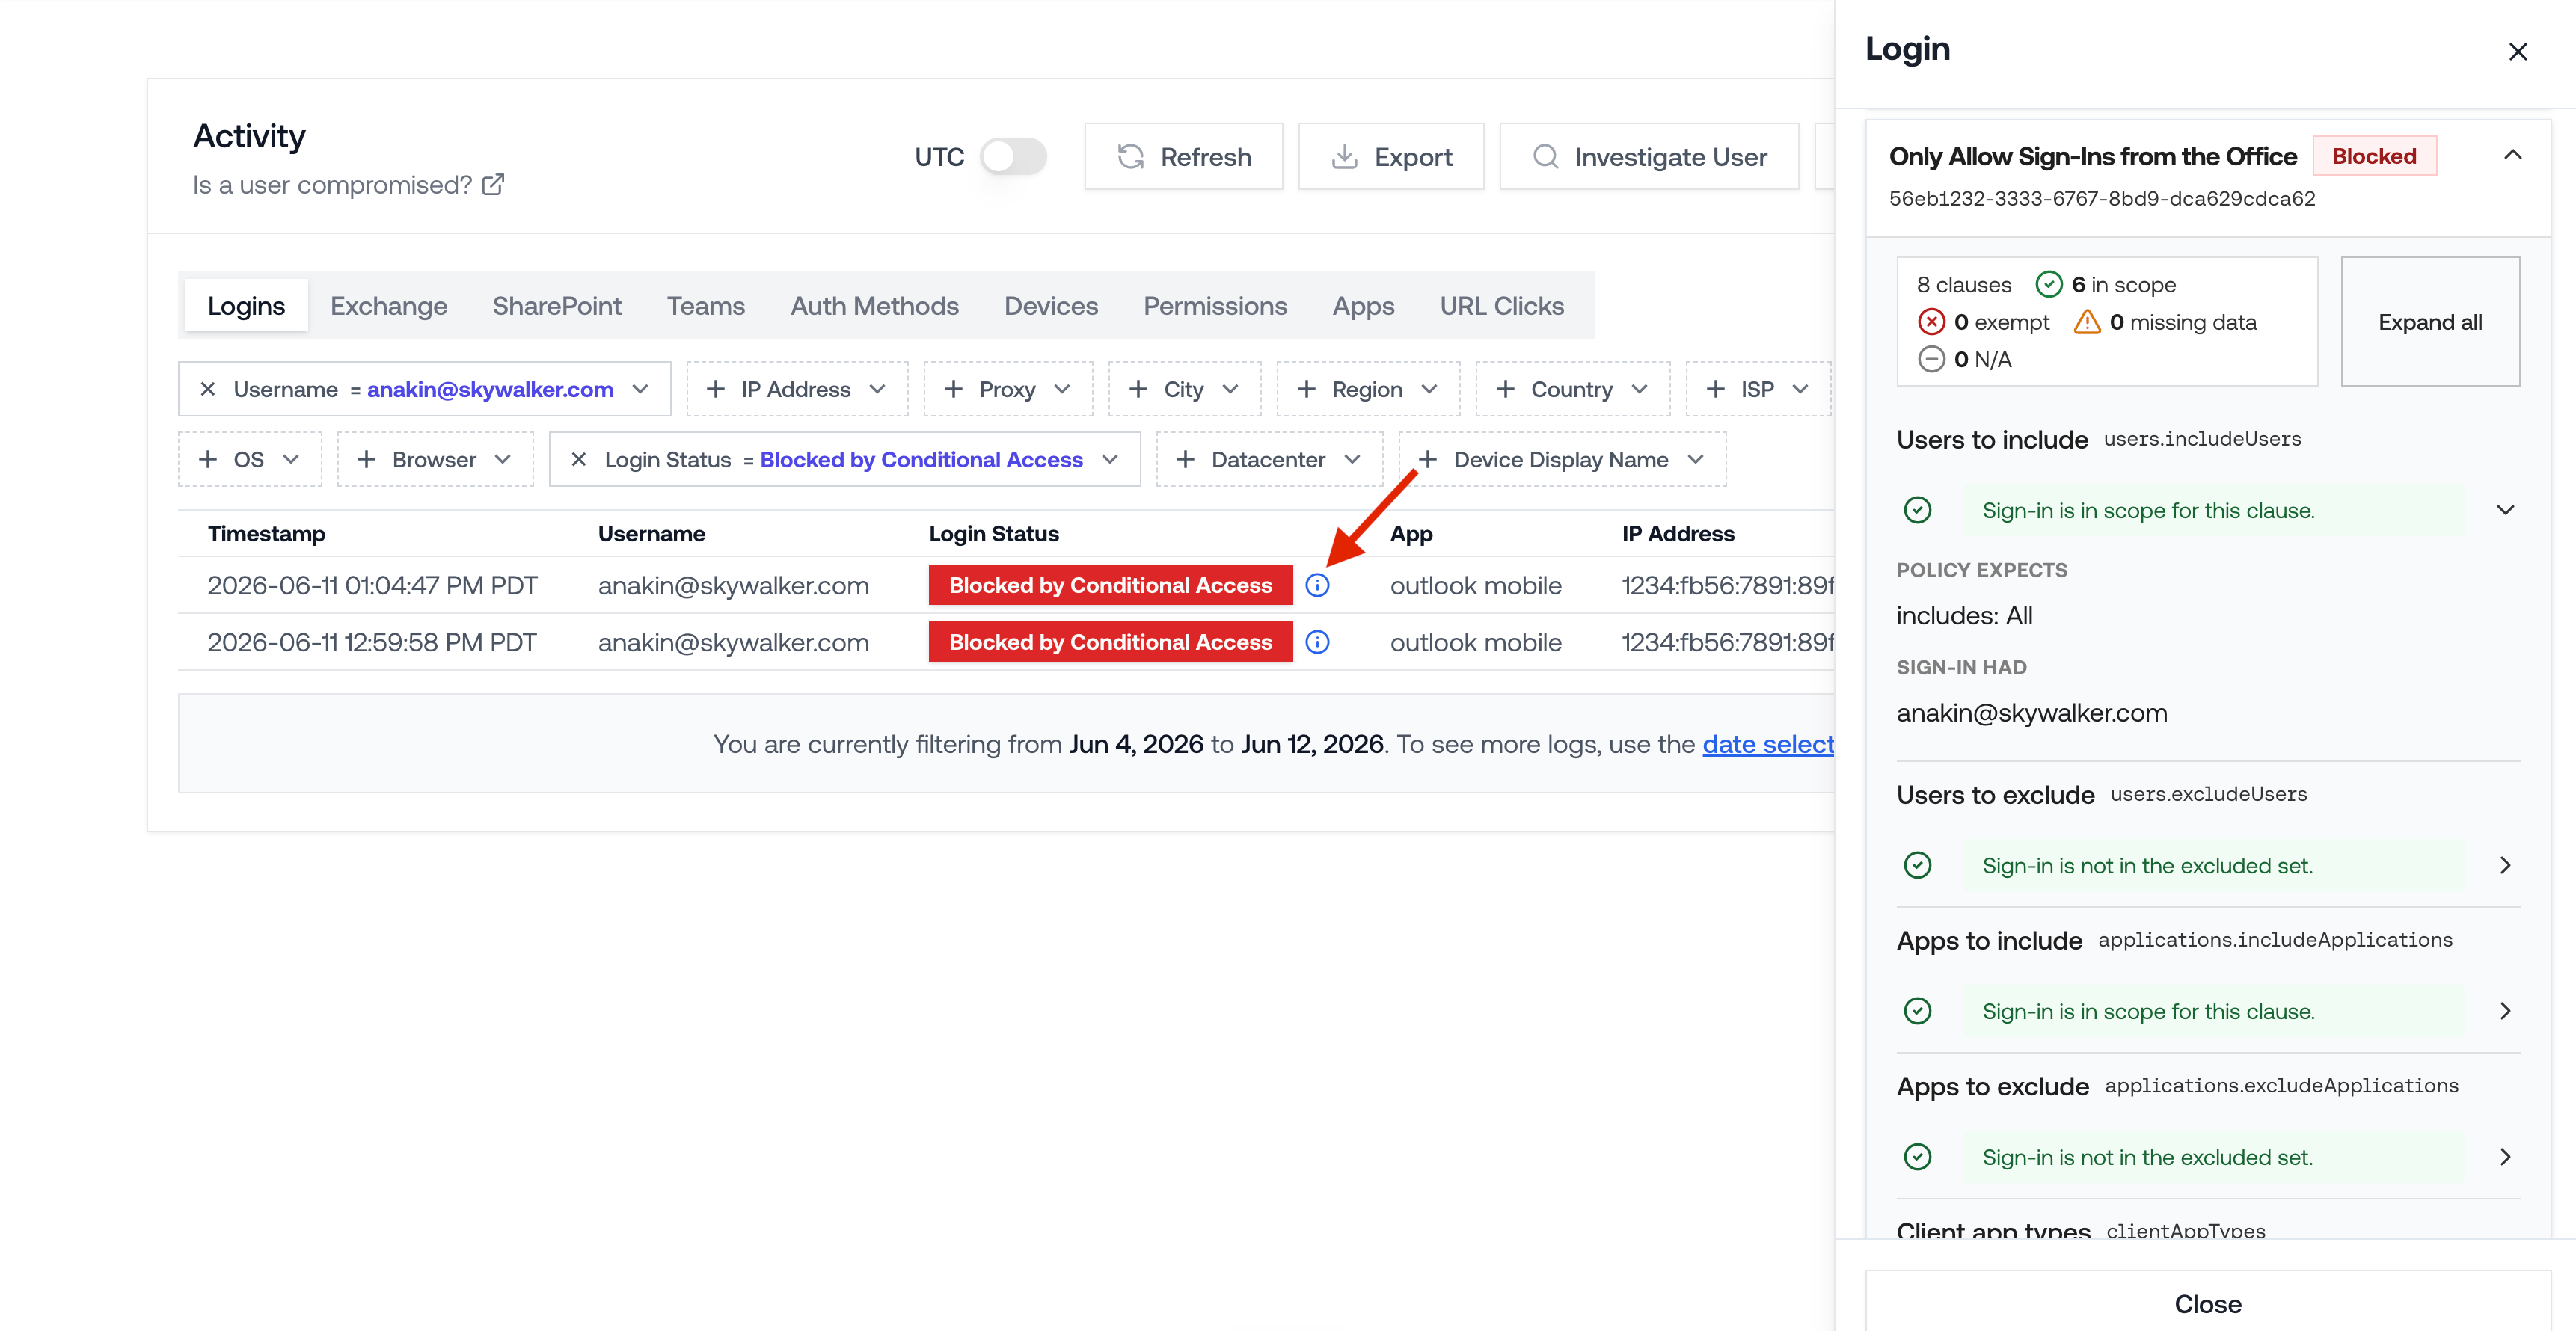This screenshot has height=1331, width=2576.
Task: Click the in scope green check icon in summary
Action: pyautogui.click(x=2048, y=285)
